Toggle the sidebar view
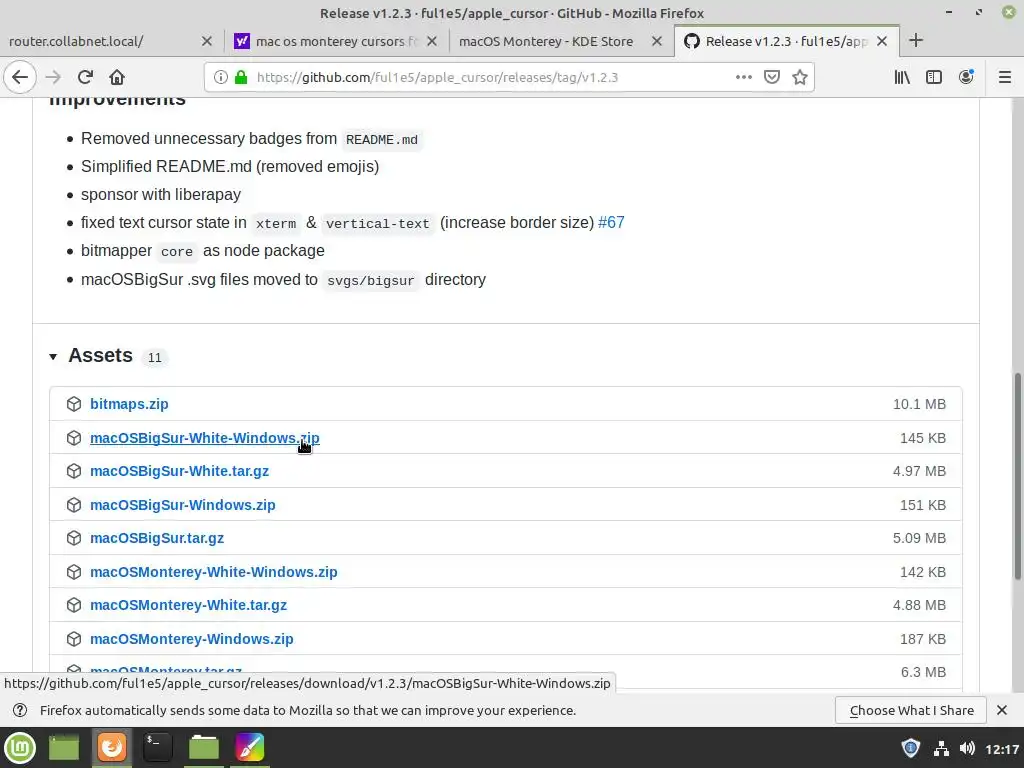 coord(934,77)
